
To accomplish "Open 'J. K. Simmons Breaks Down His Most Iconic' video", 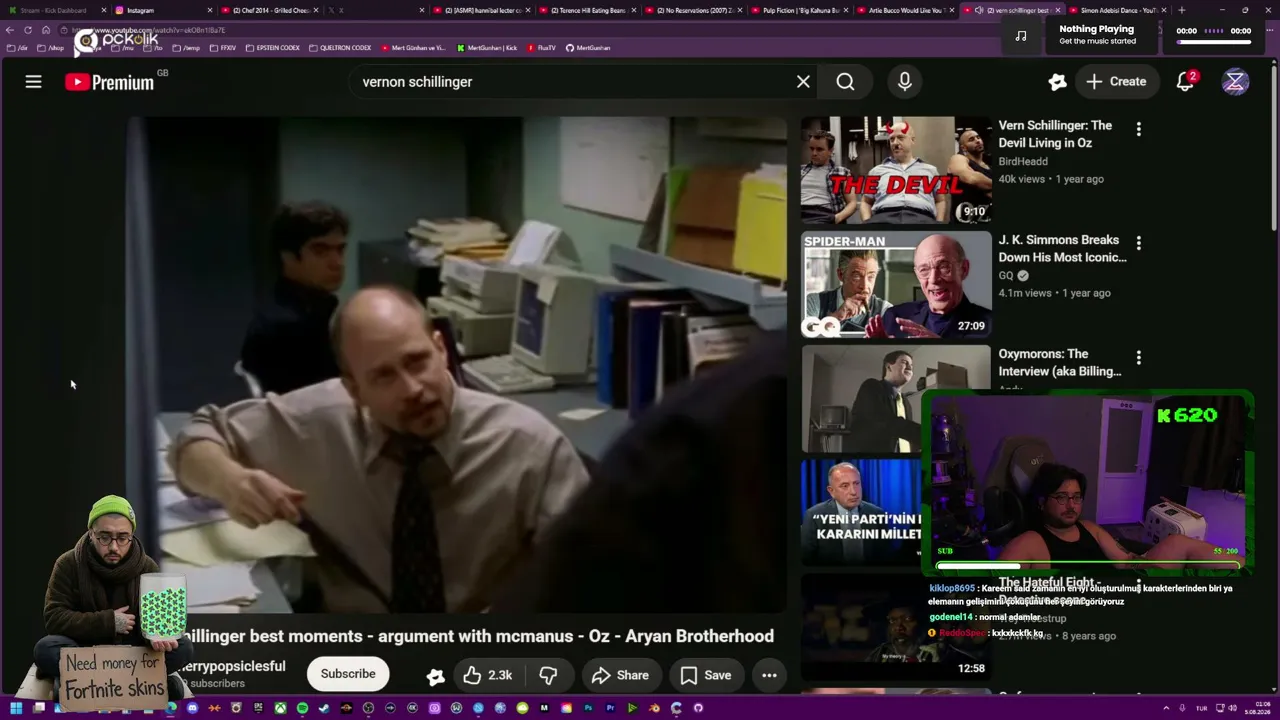I will [1062, 248].
